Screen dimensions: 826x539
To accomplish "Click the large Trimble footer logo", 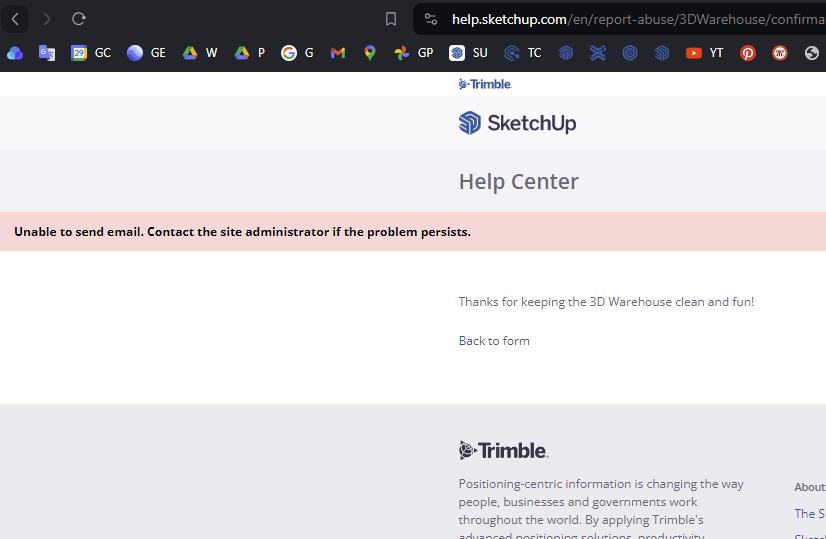I will (x=504, y=450).
